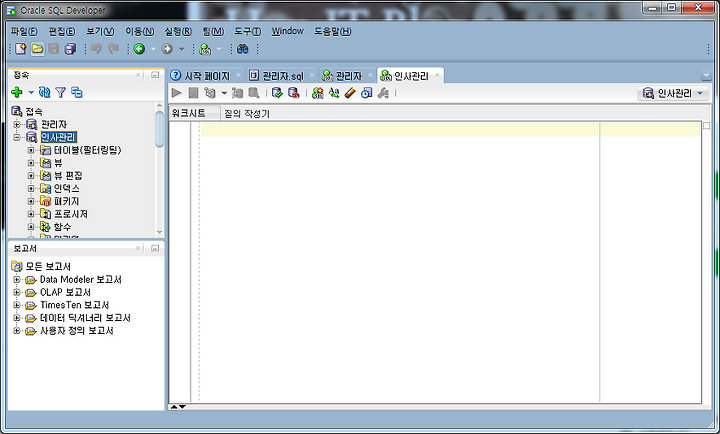This screenshot has height=434, width=720.
Task: Click the Open folder icon in main toolbar
Action: [x=38, y=49]
